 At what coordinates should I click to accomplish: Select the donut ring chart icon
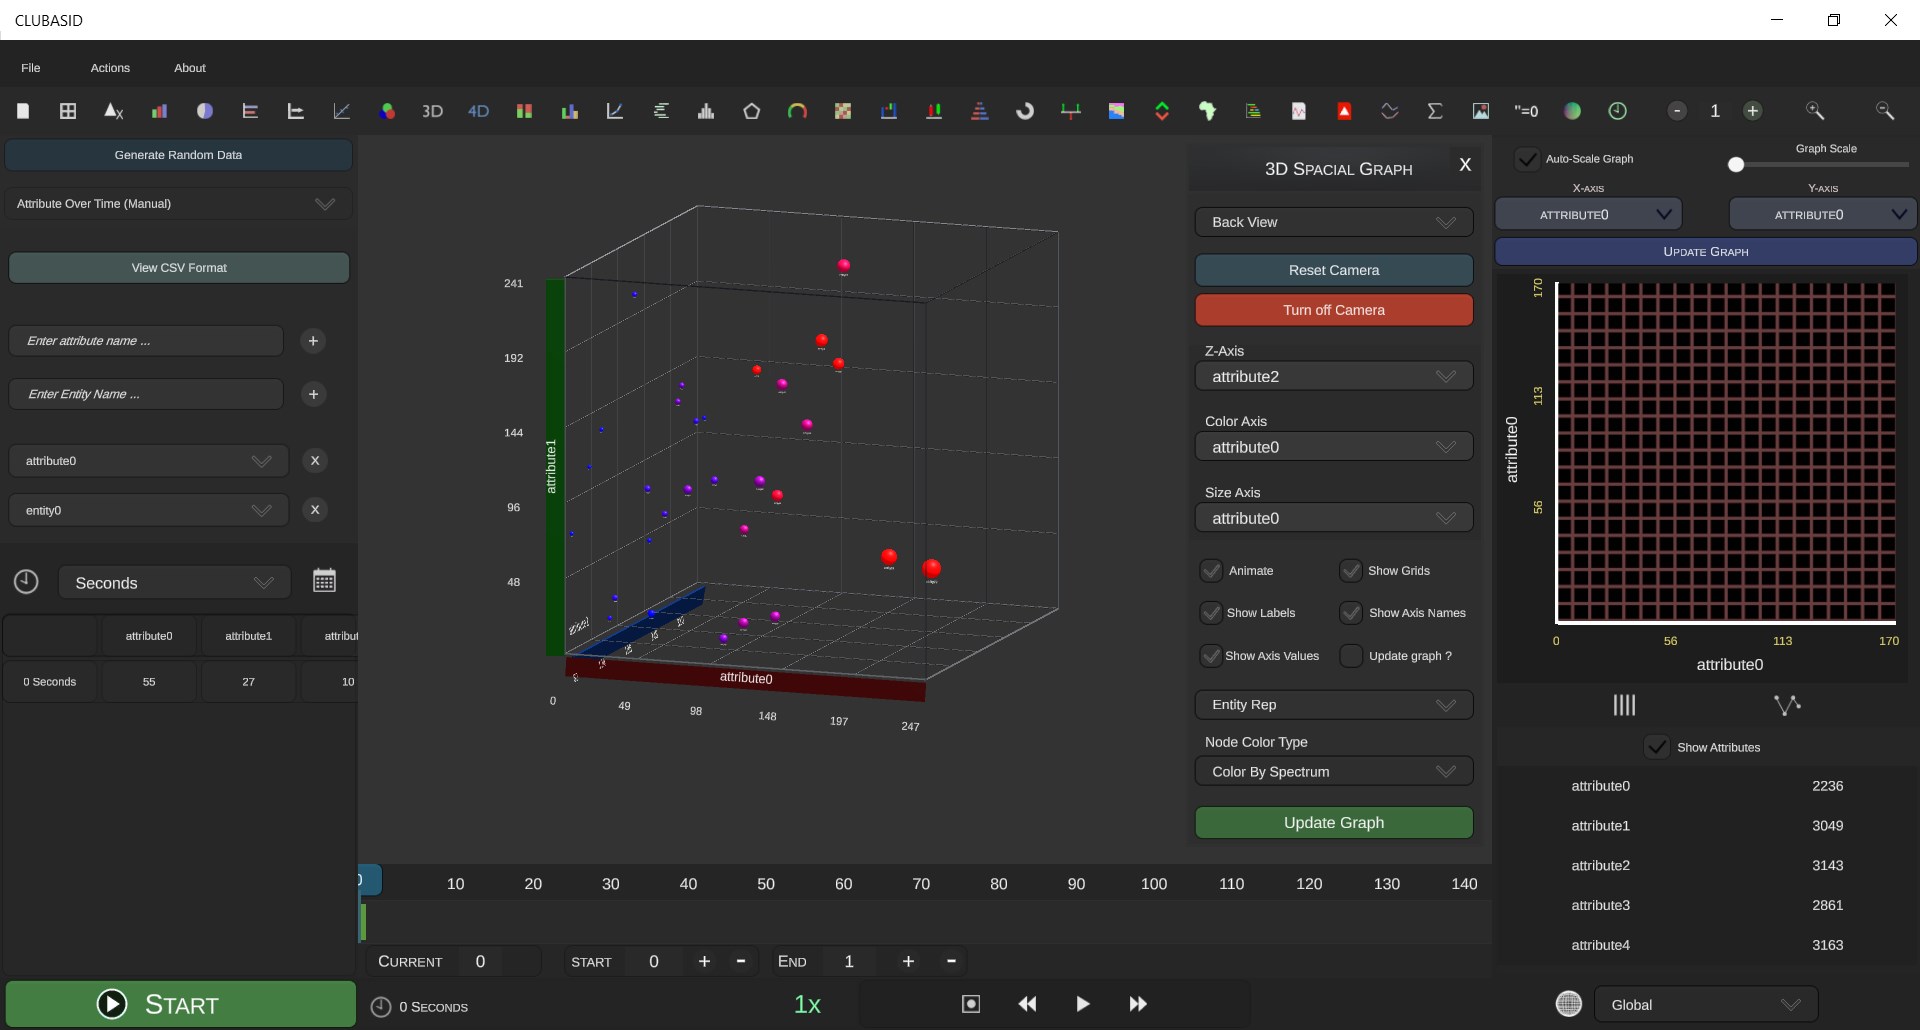point(1025,111)
